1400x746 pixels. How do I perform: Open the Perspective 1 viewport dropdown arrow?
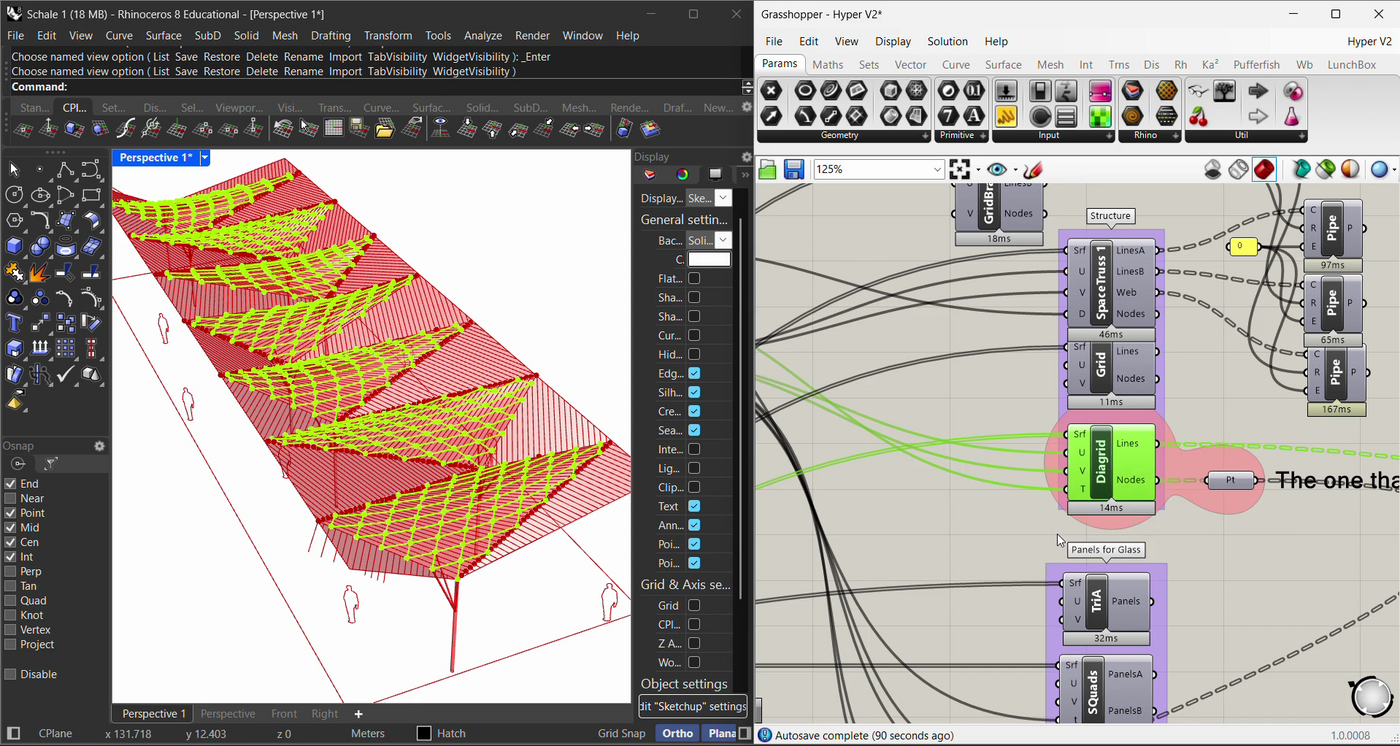204,158
